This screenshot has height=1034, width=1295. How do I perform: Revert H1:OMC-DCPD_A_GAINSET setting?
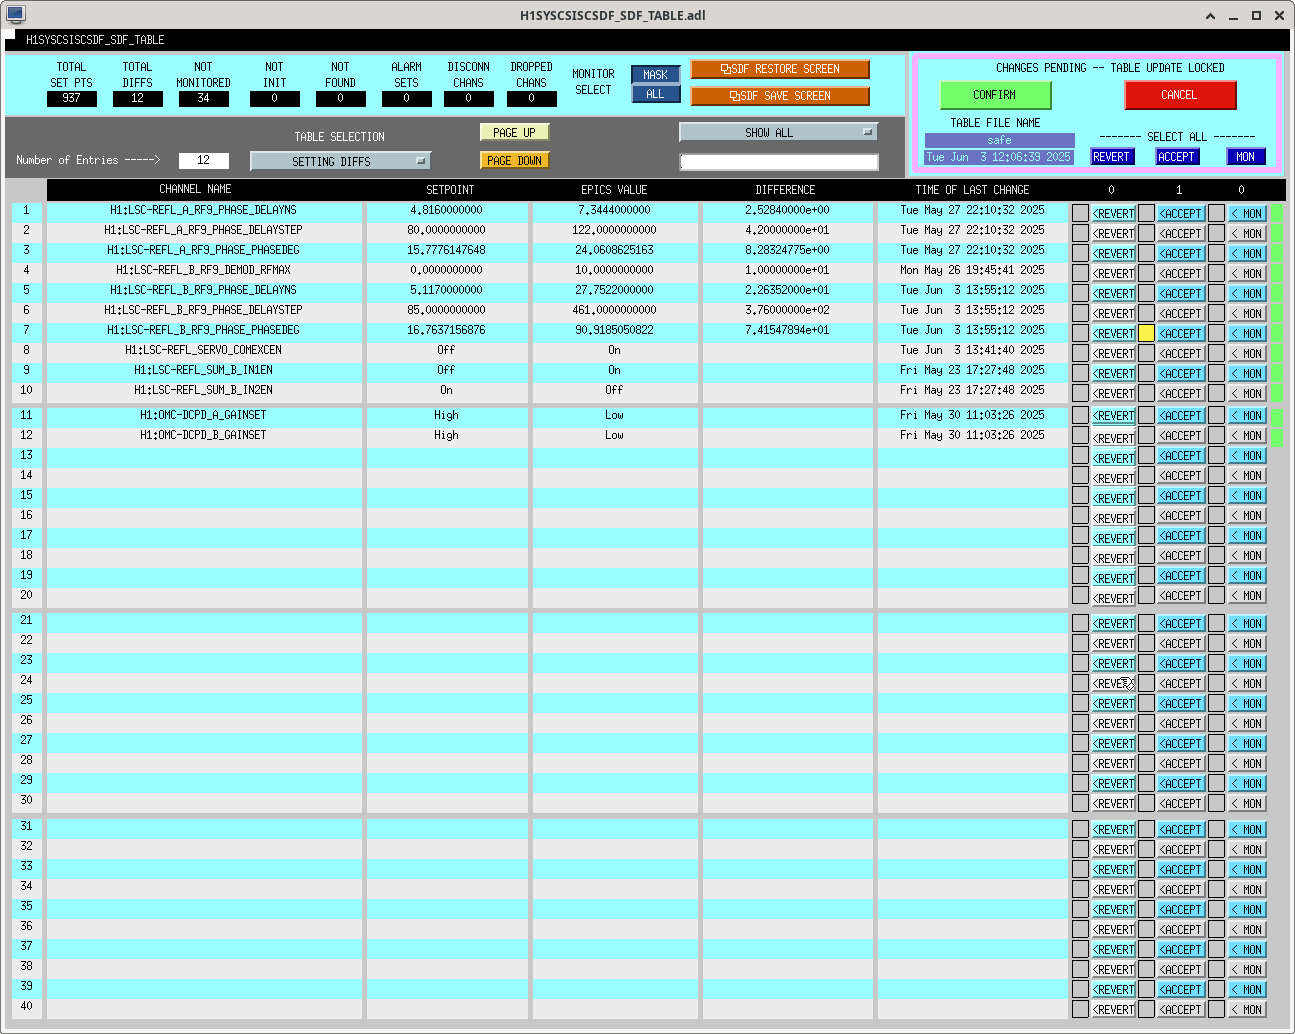pos(1113,415)
